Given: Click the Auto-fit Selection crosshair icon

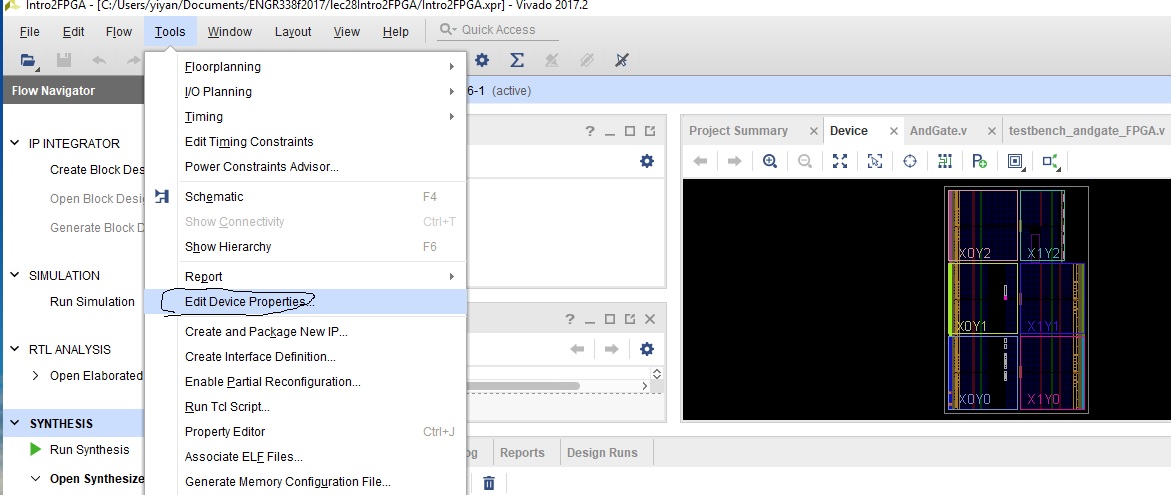Looking at the screenshot, I should point(910,161).
